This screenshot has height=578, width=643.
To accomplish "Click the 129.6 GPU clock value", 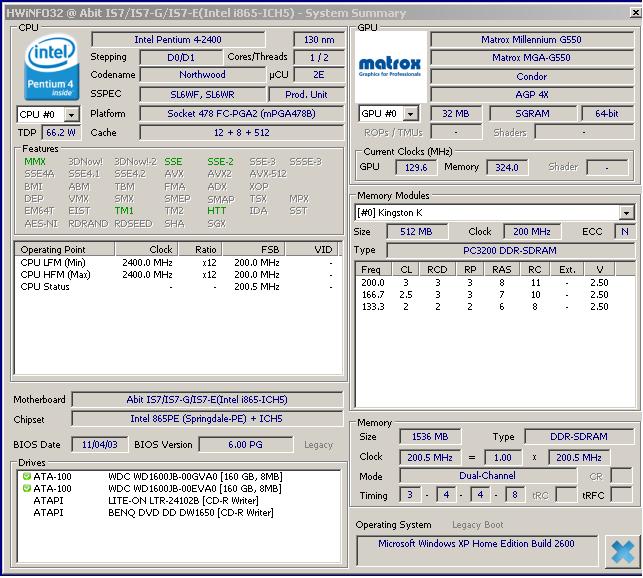I will (x=416, y=167).
